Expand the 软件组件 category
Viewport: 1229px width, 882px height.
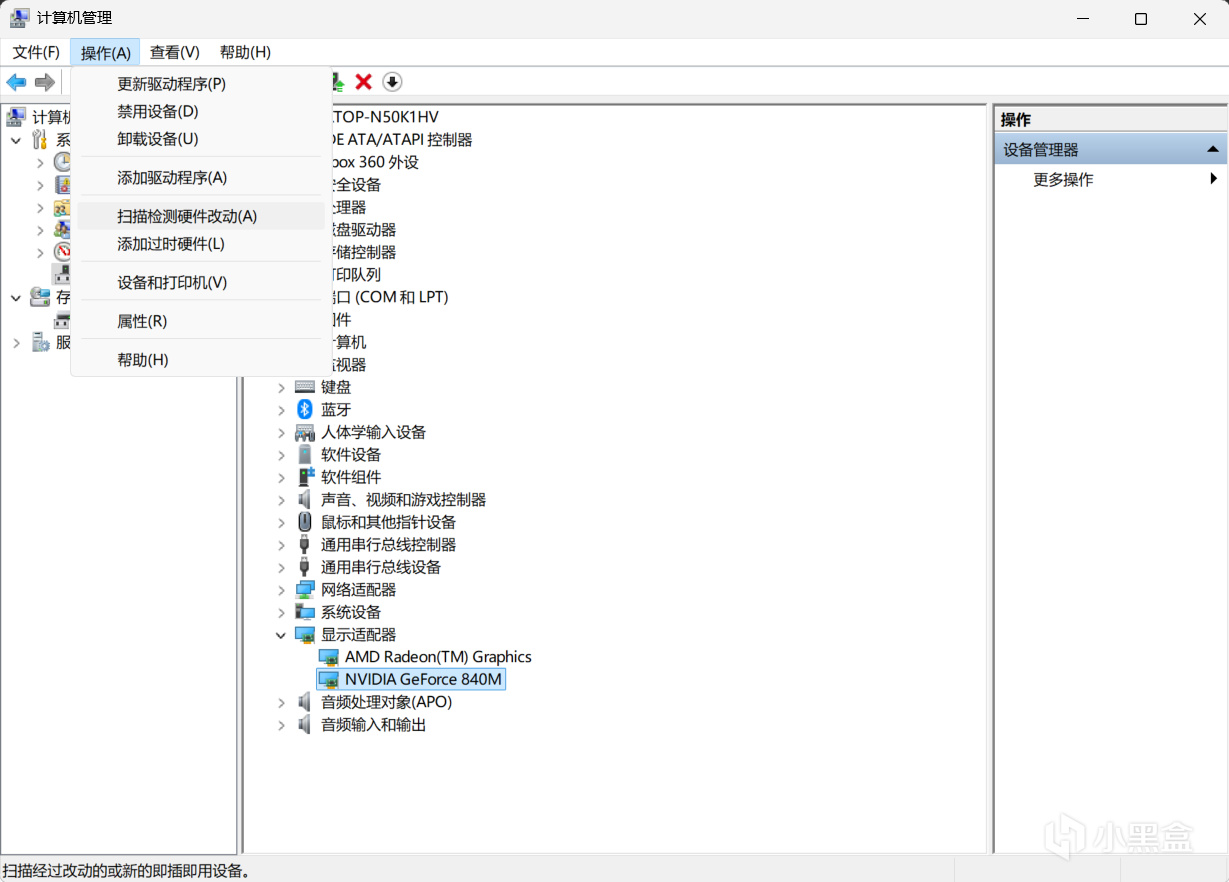click(282, 477)
